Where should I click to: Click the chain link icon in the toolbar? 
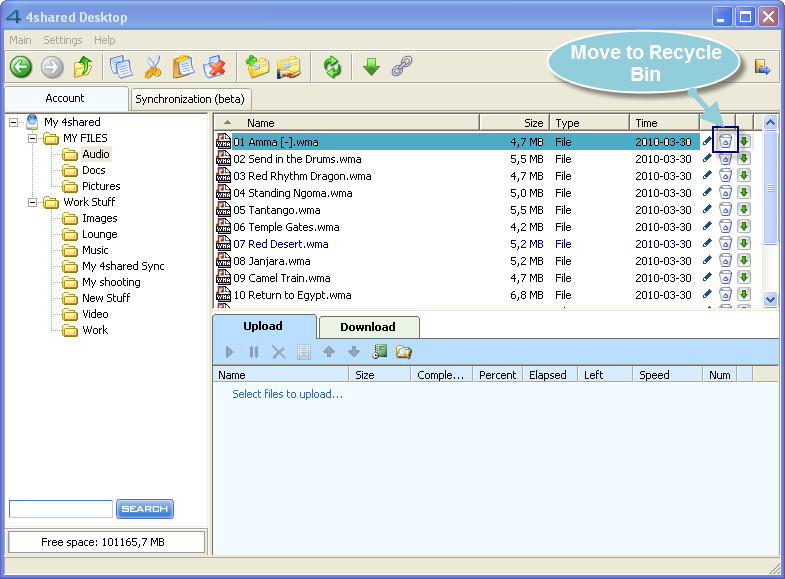[402, 67]
